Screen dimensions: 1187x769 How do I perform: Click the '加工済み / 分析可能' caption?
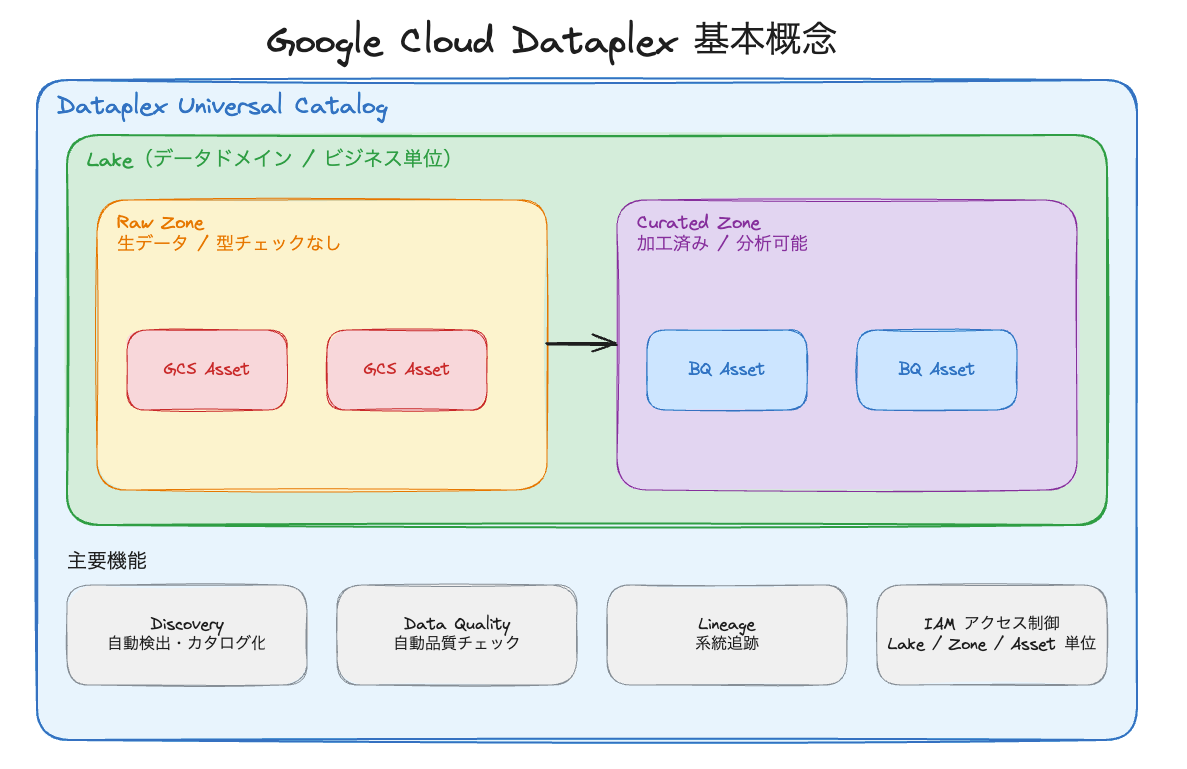coord(722,243)
